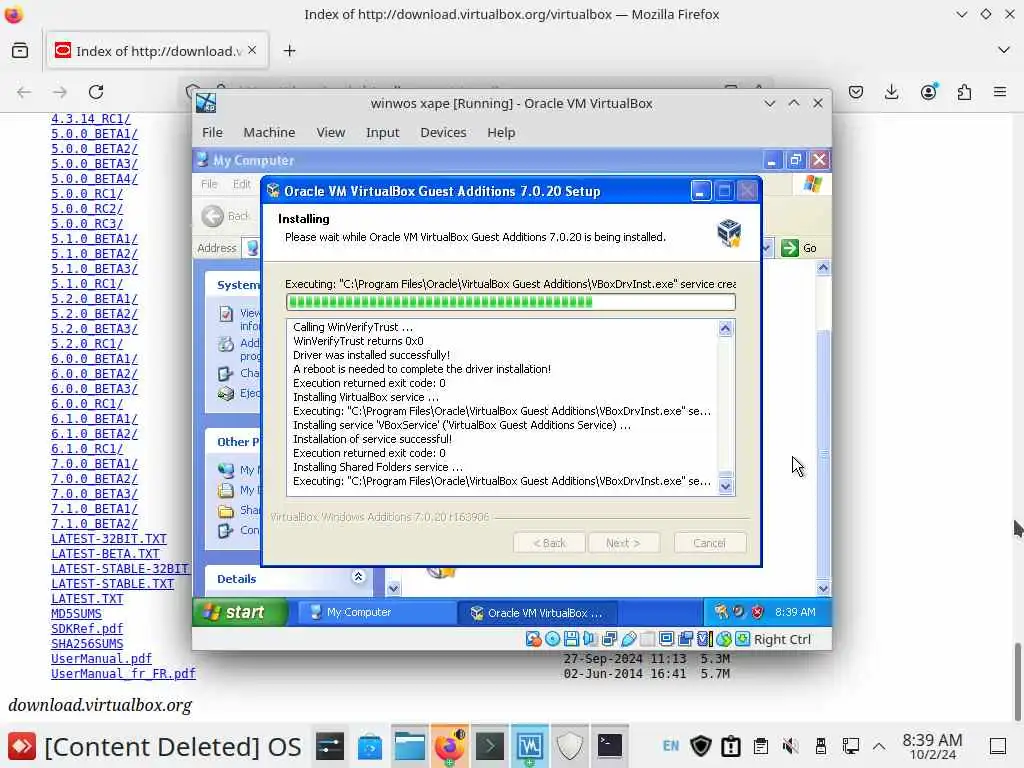Open the address dropdown arrow in My Computer
The image size is (1024, 768).
[767, 248]
